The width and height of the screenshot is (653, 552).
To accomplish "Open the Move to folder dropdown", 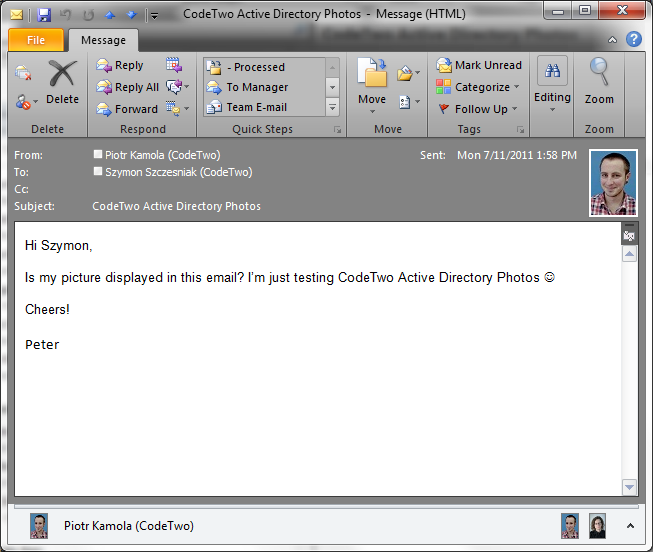I will pos(372,86).
